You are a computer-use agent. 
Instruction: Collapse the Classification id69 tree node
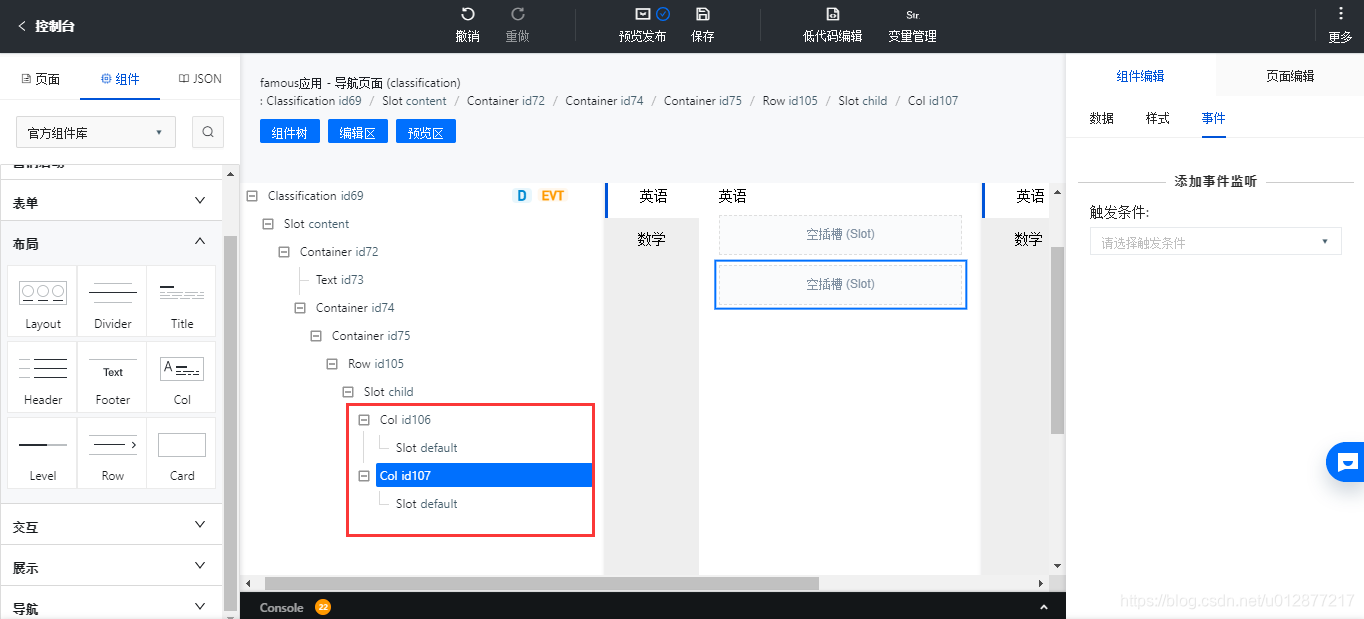tap(252, 196)
